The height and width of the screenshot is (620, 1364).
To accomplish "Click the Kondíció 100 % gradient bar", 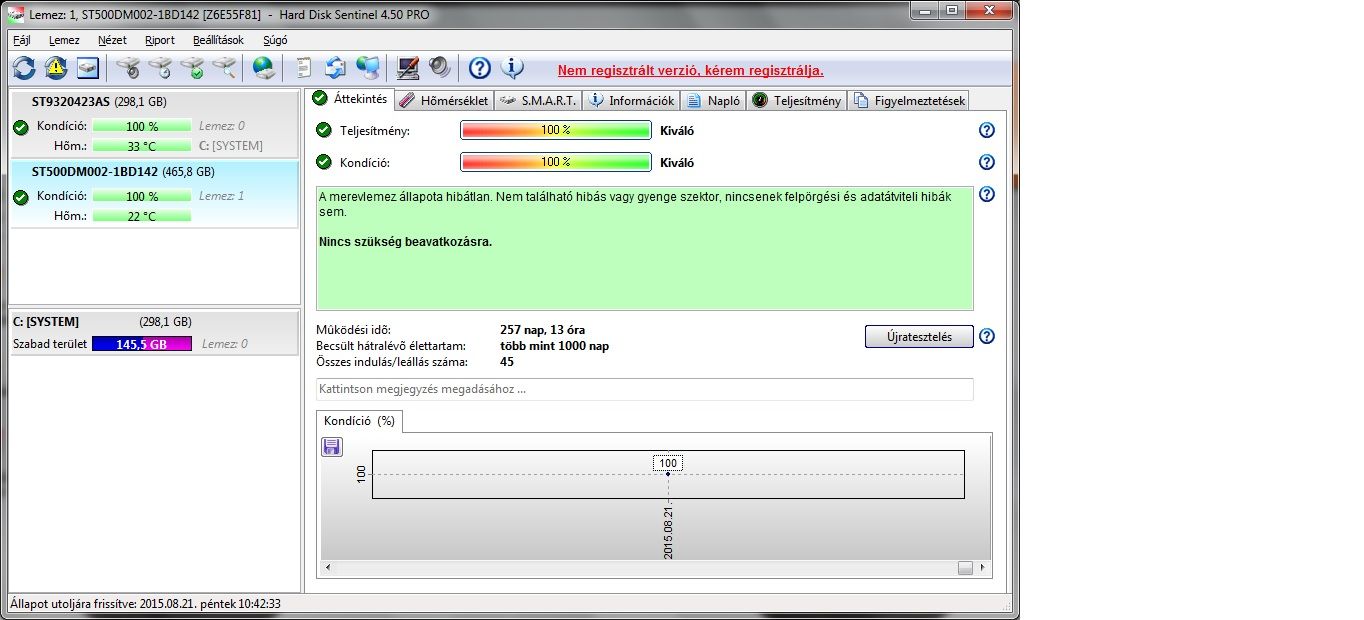I will (x=556, y=162).
